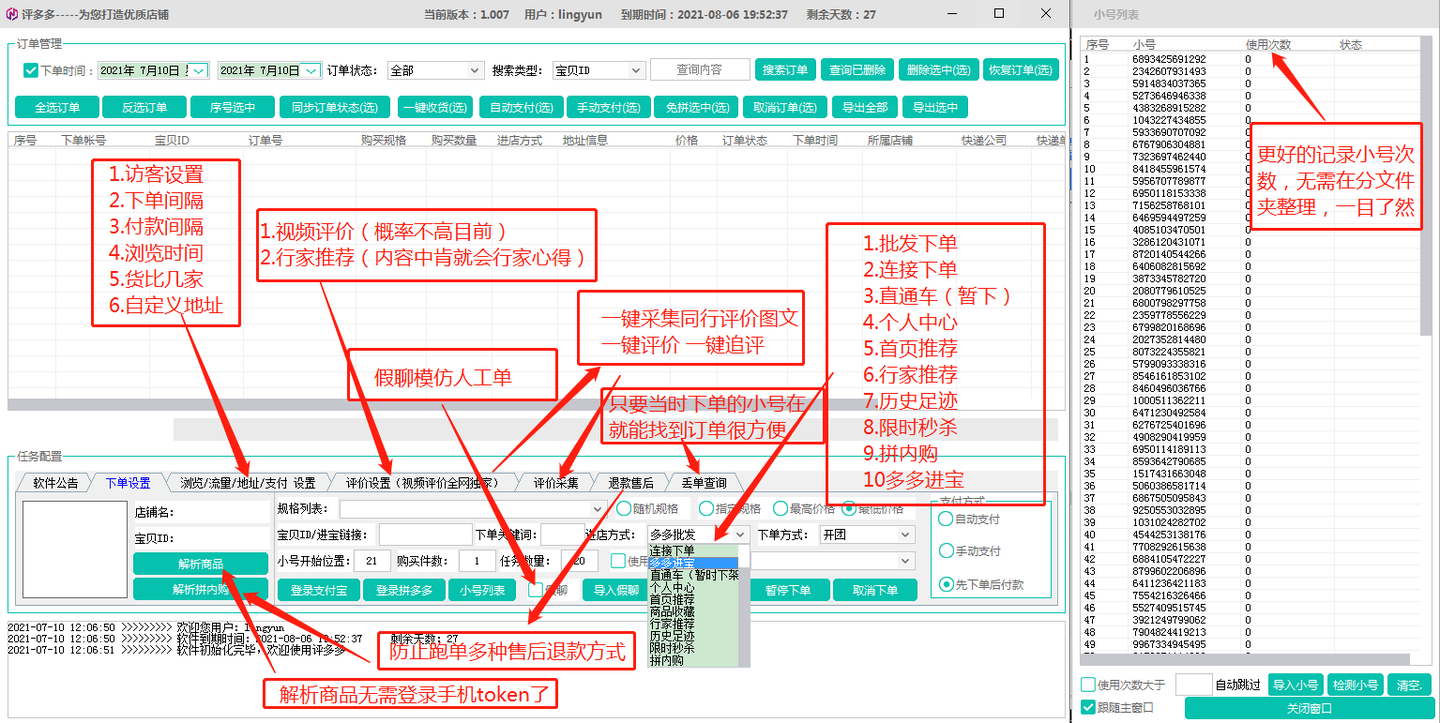Click the 查询内容 search field
Image resolution: width=1440 pixels, height=723 pixels.
pyautogui.click(x=699, y=70)
